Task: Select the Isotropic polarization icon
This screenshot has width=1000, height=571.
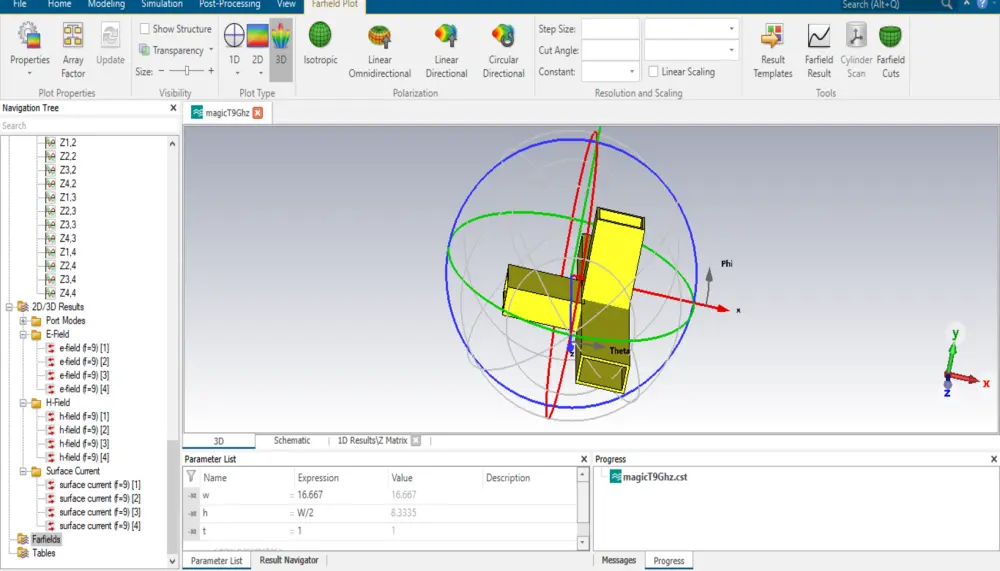Action: click(320, 43)
